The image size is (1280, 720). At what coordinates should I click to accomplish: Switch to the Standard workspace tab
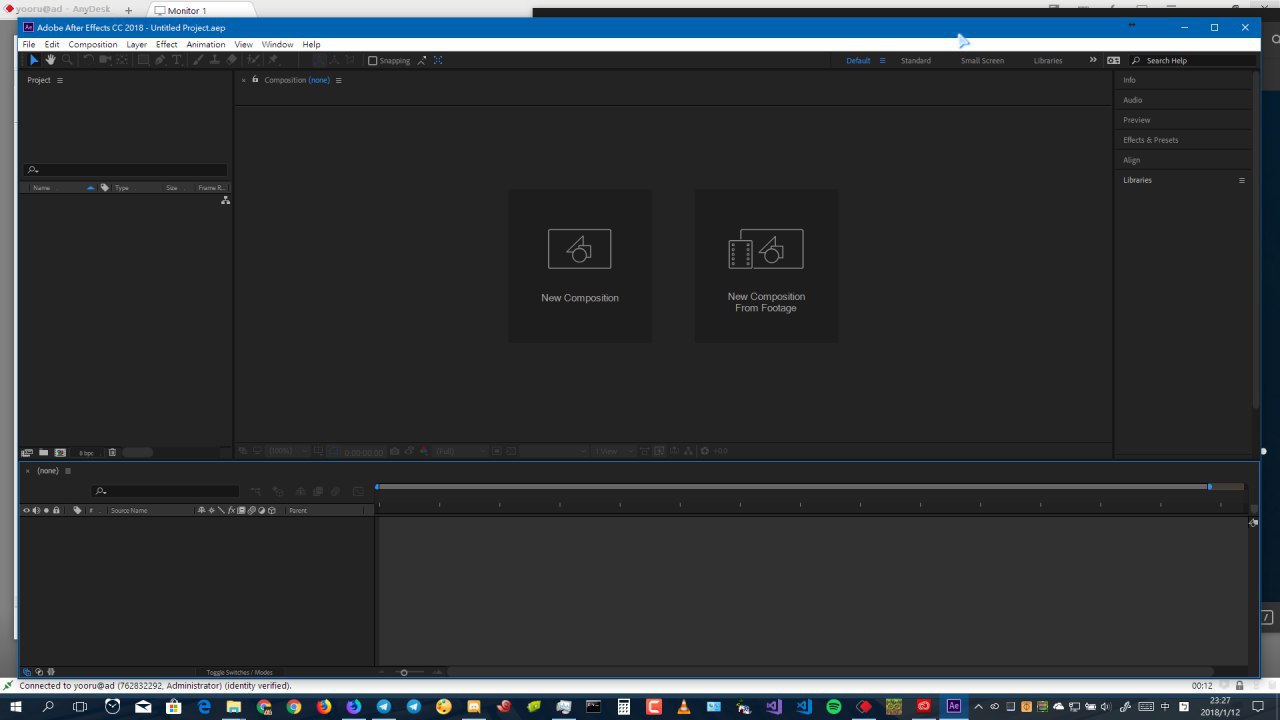(915, 61)
